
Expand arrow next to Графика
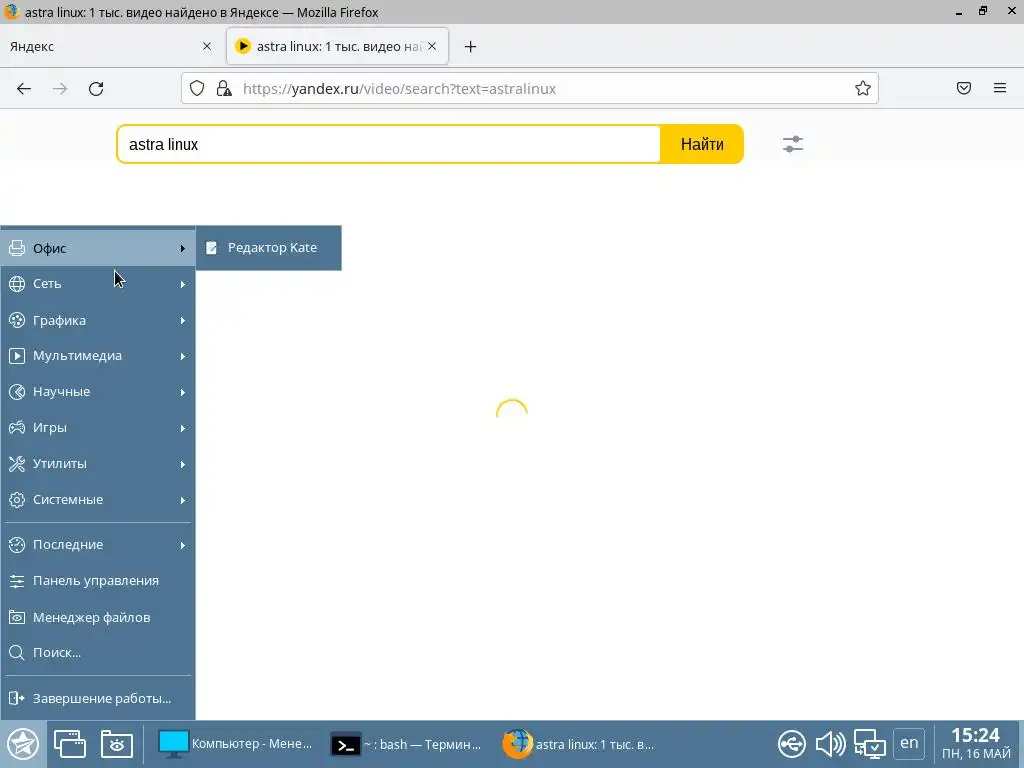(x=183, y=321)
